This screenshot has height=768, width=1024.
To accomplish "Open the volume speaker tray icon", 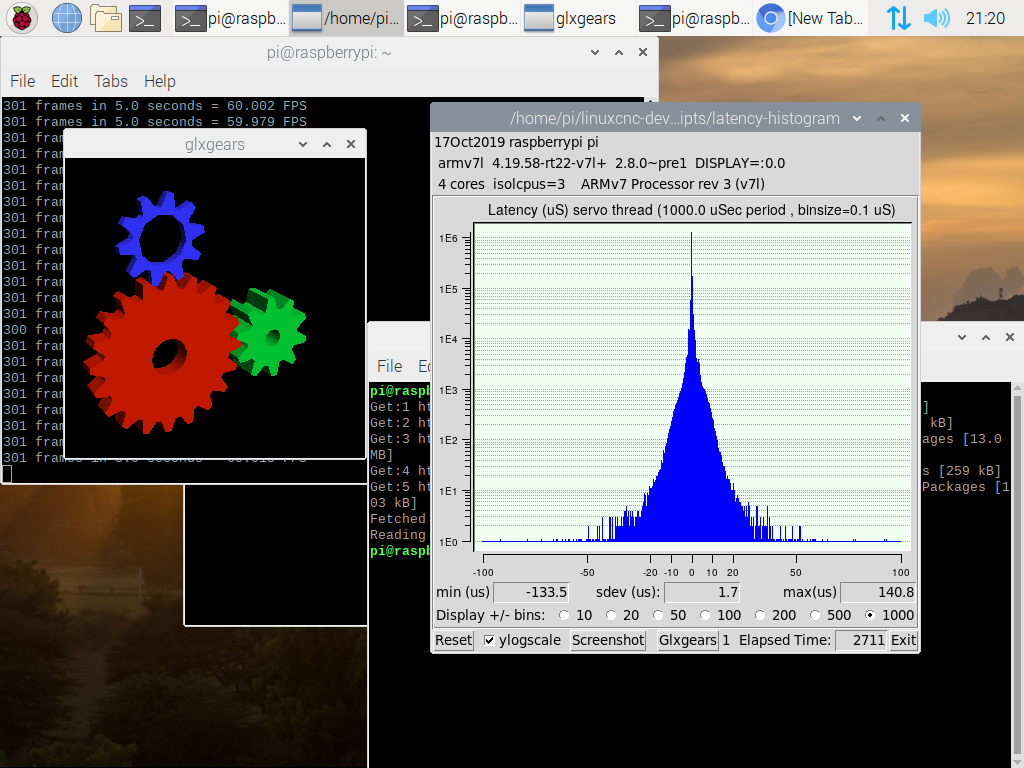I will tap(936, 18).
